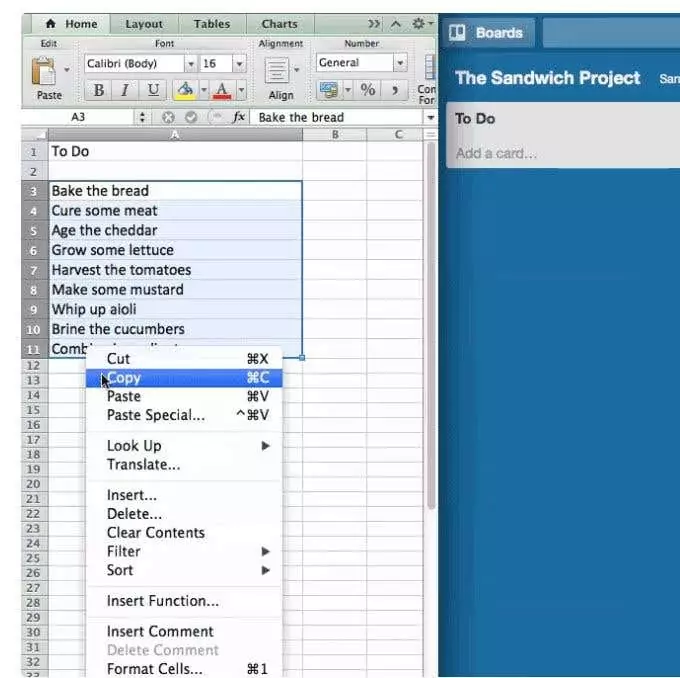Select column B header
This screenshot has width=680, height=678.
click(x=335, y=135)
